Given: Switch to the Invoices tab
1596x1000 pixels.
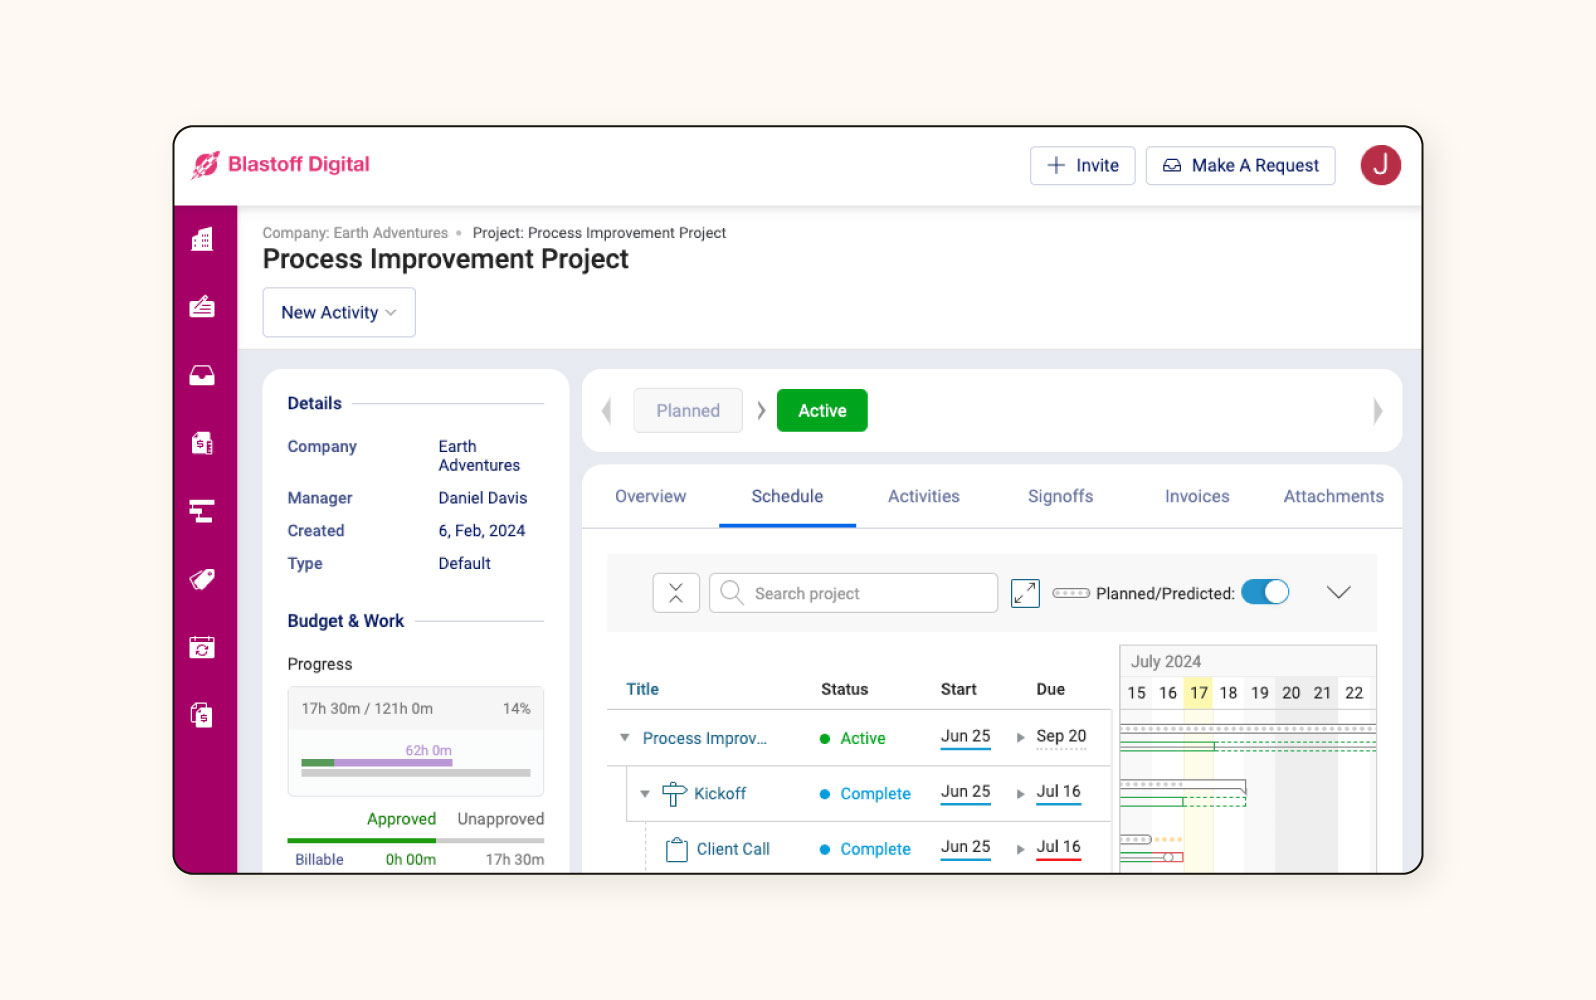Looking at the screenshot, I should [x=1196, y=496].
